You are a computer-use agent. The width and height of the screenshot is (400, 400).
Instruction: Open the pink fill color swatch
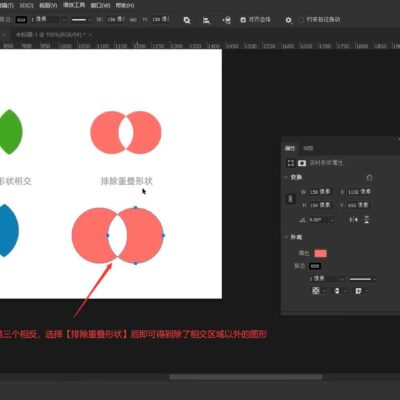click(321, 253)
